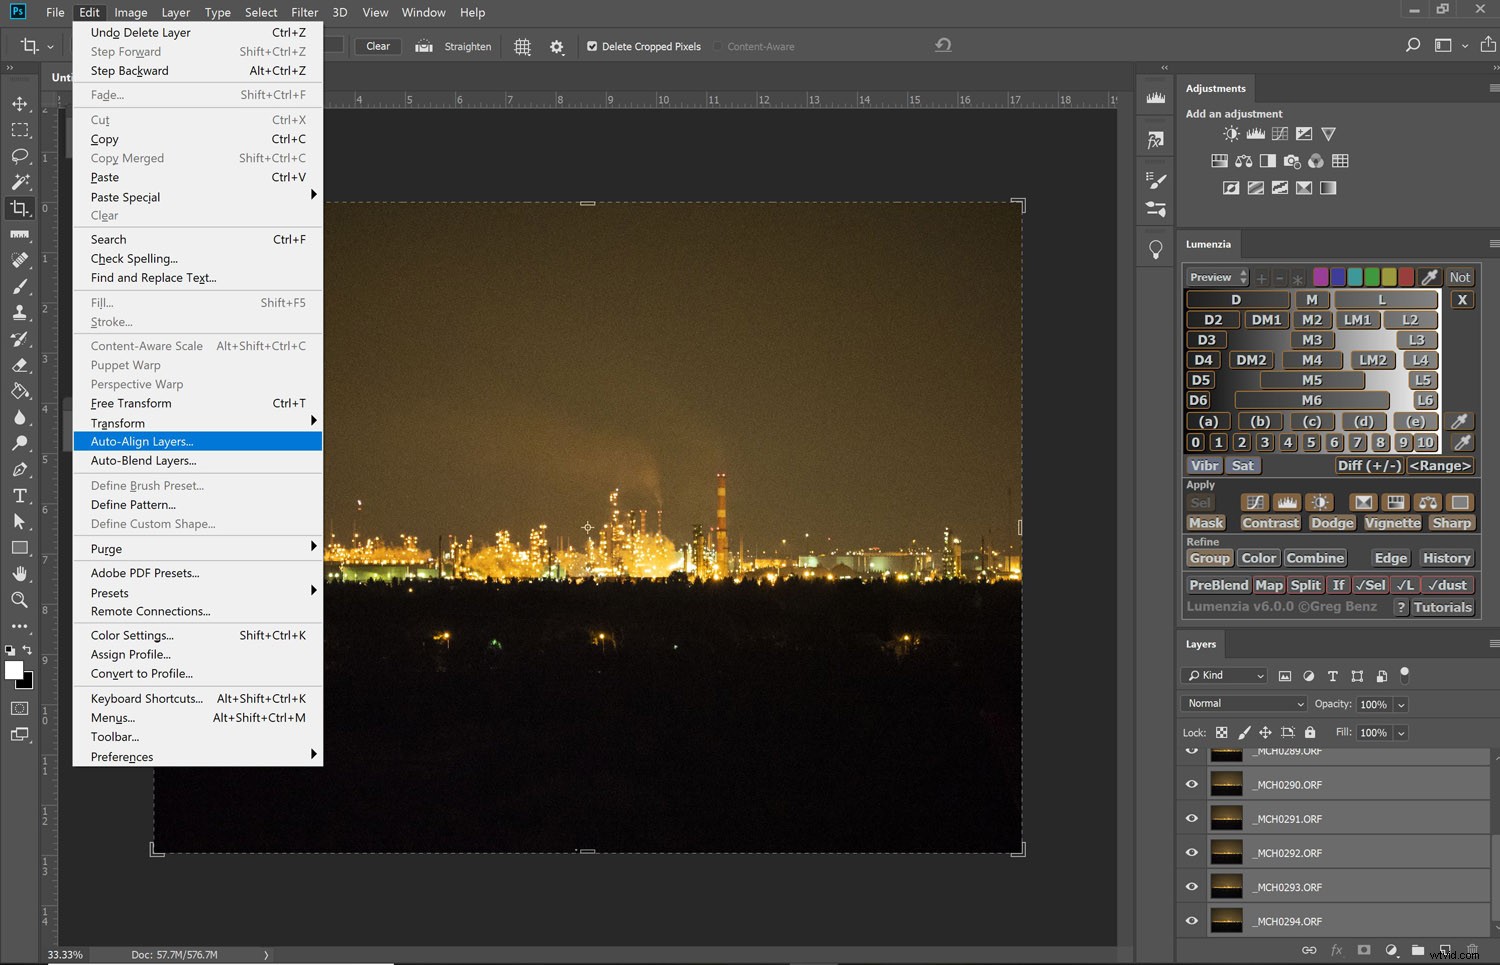Click the purple swatch in Lumenzia panel
The image size is (1500, 965).
(1321, 276)
